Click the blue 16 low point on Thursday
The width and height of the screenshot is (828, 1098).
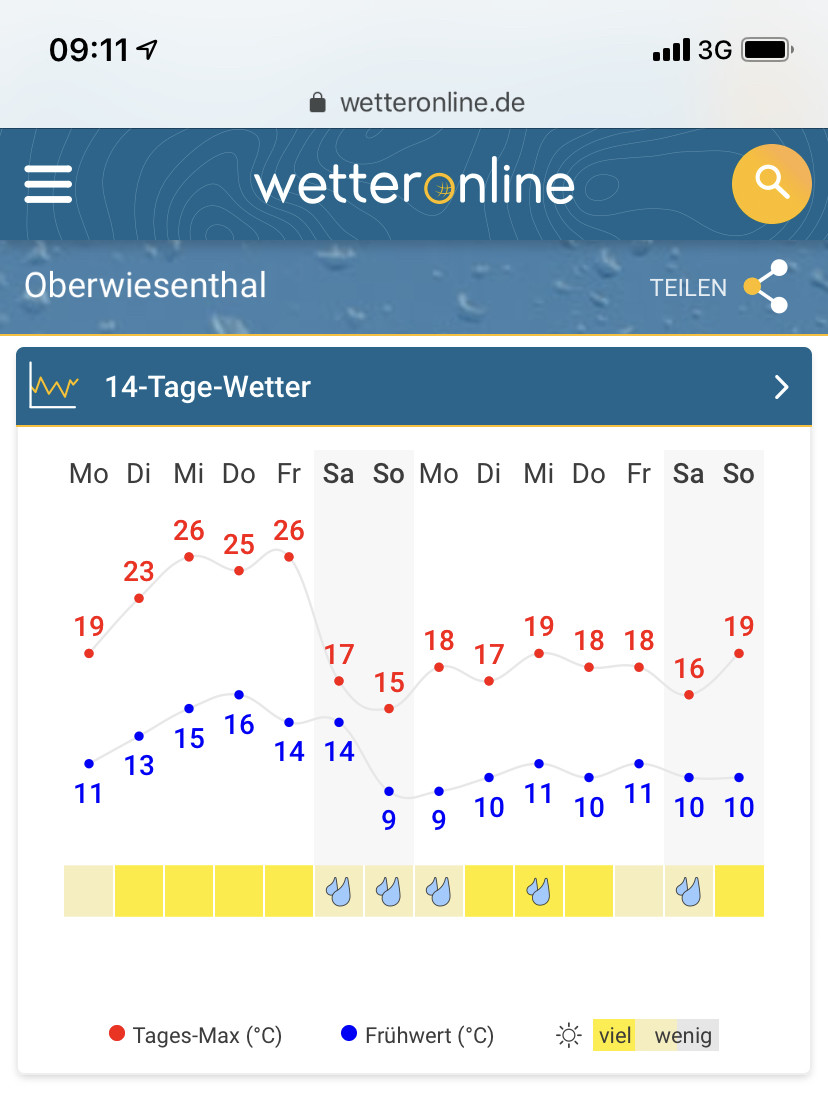pos(239,695)
